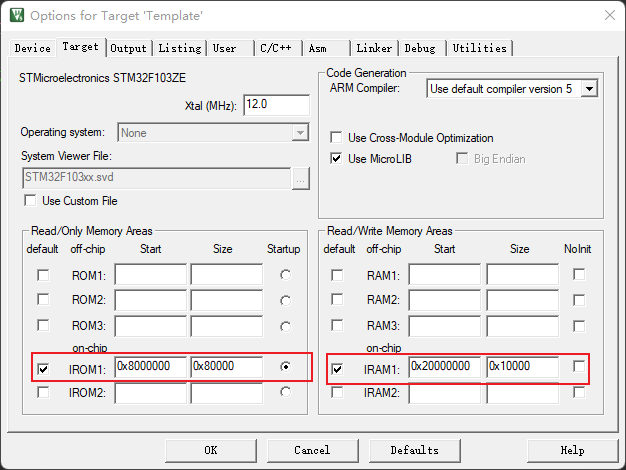This screenshot has height=470, width=626.
Task: Open the Debug tab
Action: tap(422, 48)
